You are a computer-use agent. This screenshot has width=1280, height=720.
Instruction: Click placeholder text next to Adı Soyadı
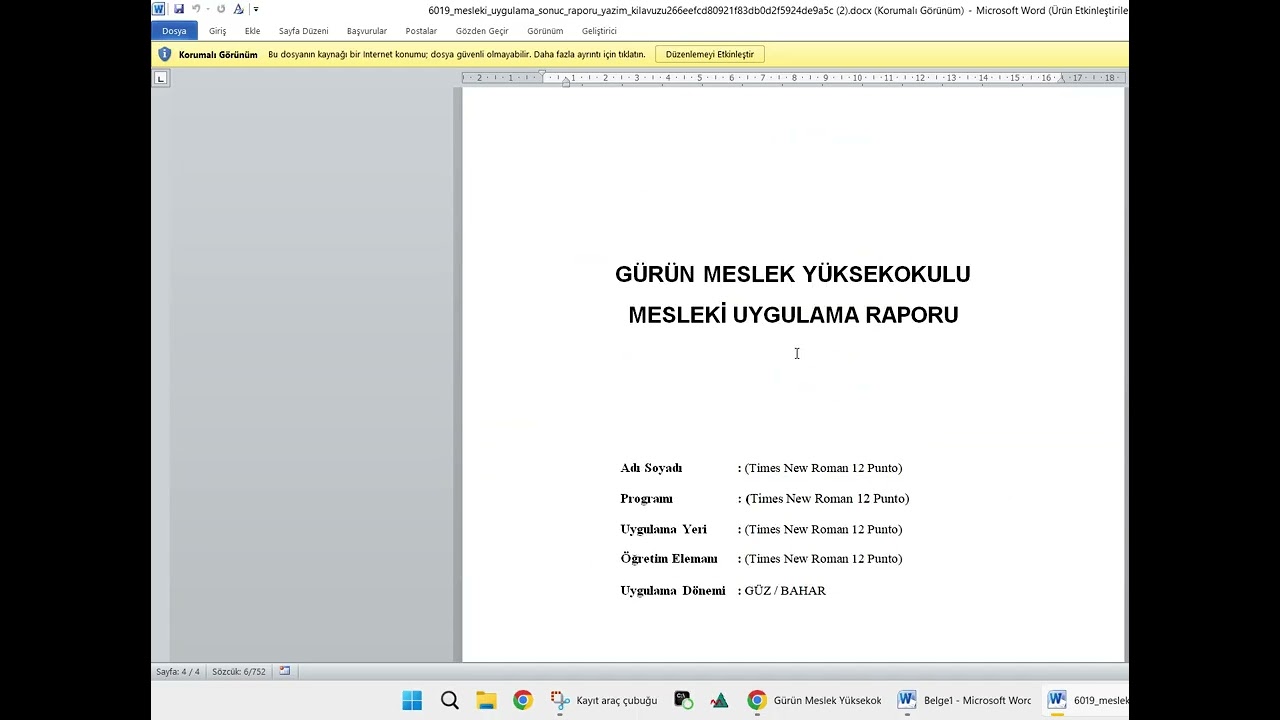pos(823,468)
